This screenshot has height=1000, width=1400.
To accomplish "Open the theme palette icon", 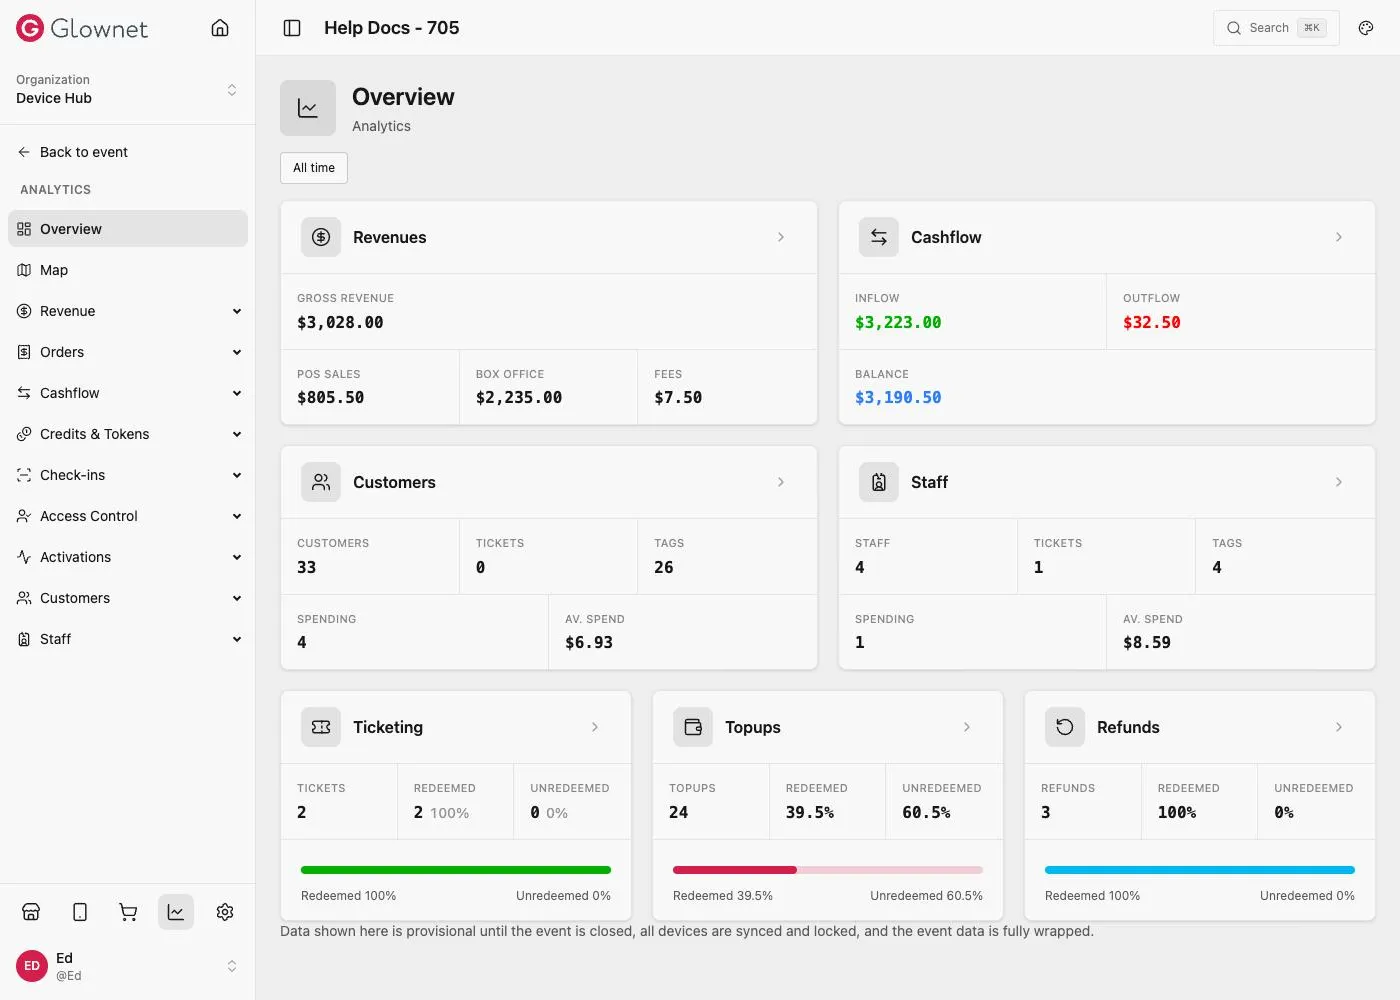I will [x=1366, y=28].
